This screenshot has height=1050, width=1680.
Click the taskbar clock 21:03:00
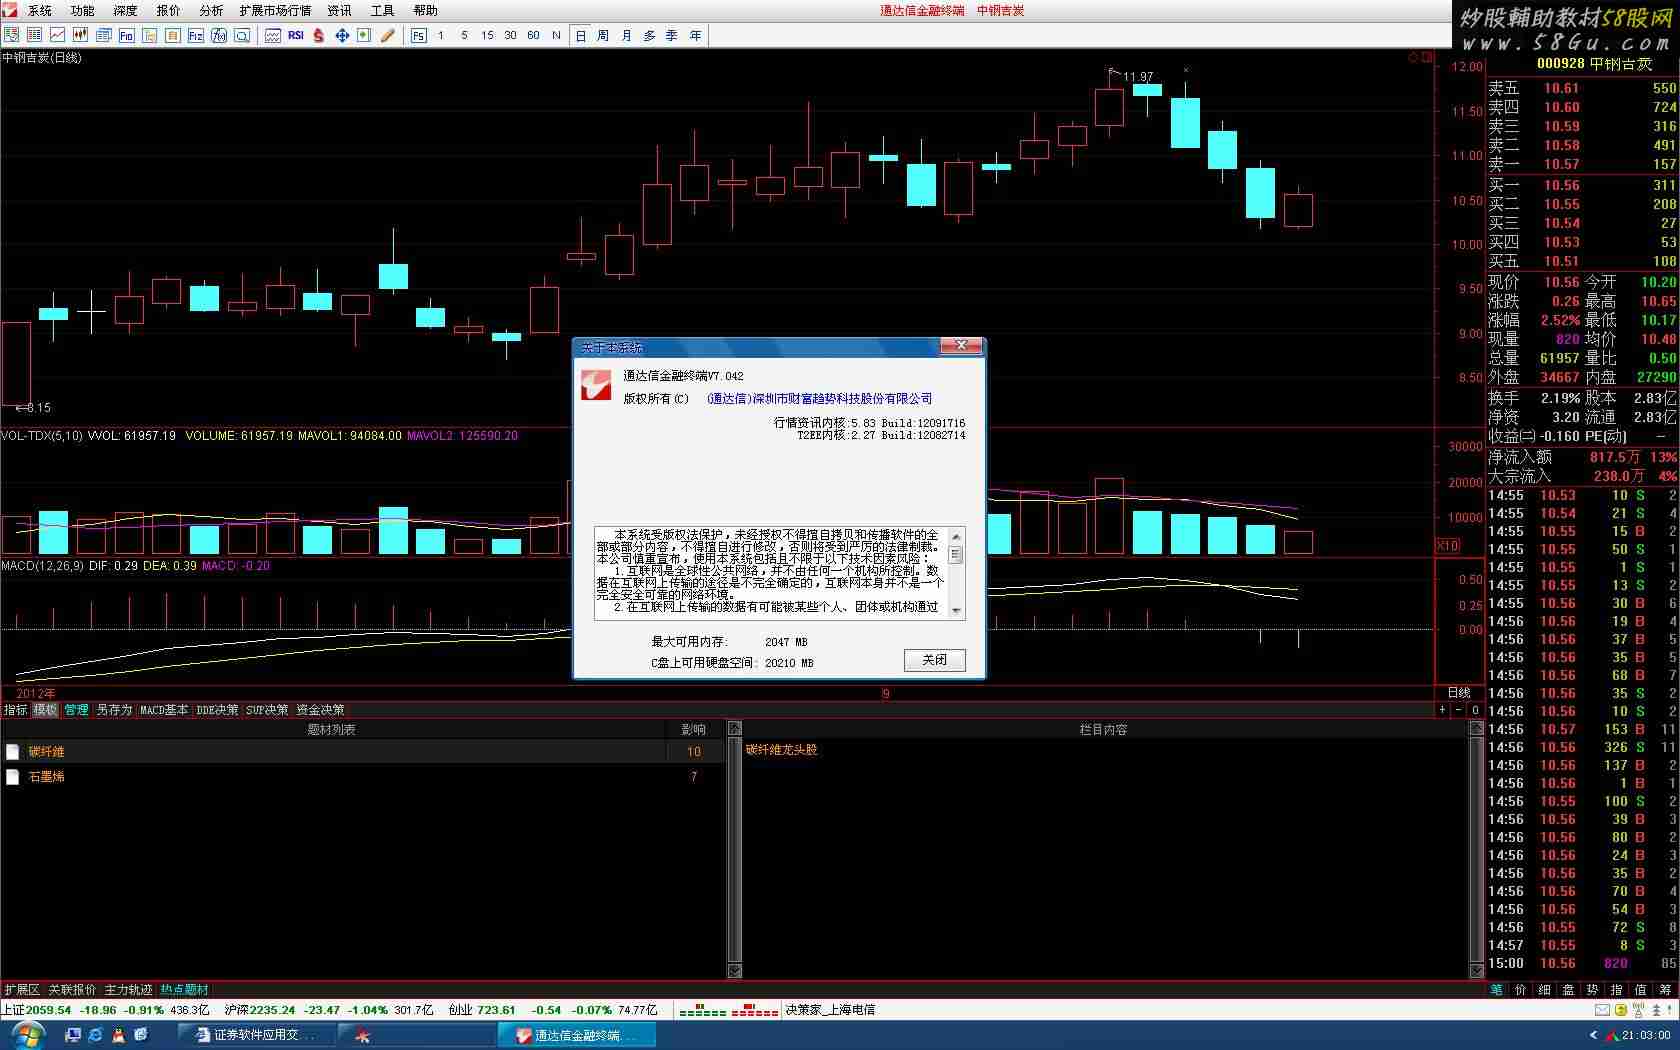click(1646, 1035)
